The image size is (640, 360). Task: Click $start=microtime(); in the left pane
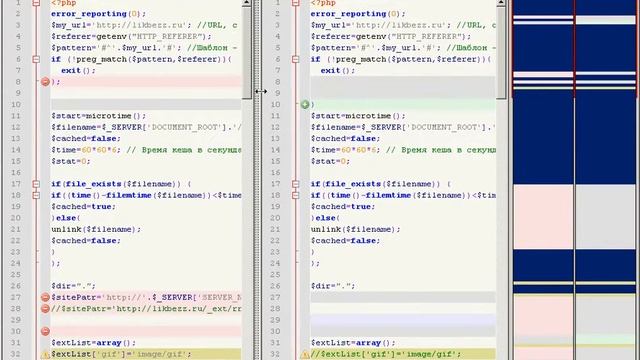point(98,116)
